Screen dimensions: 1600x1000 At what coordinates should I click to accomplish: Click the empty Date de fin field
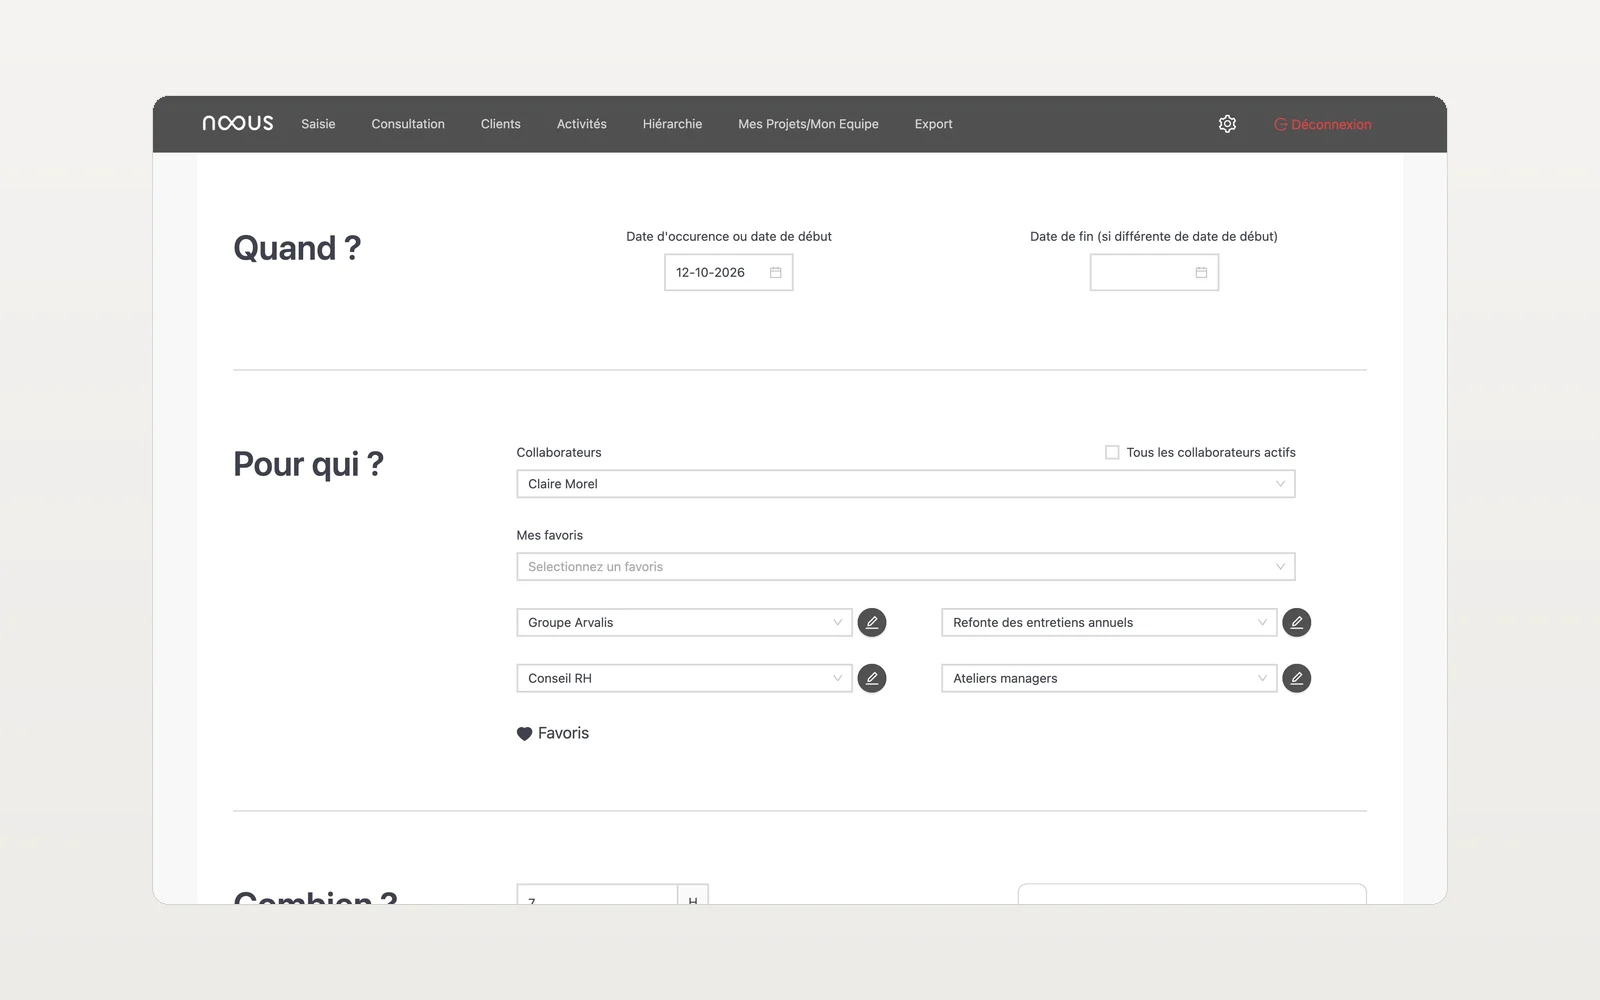pyautogui.click(x=1154, y=272)
